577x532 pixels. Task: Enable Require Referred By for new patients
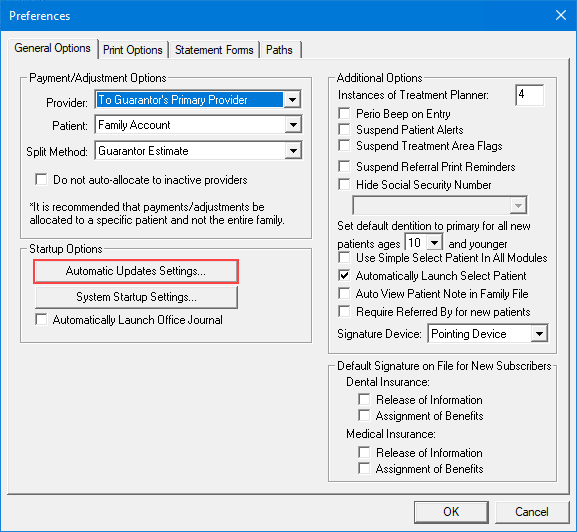point(344,311)
